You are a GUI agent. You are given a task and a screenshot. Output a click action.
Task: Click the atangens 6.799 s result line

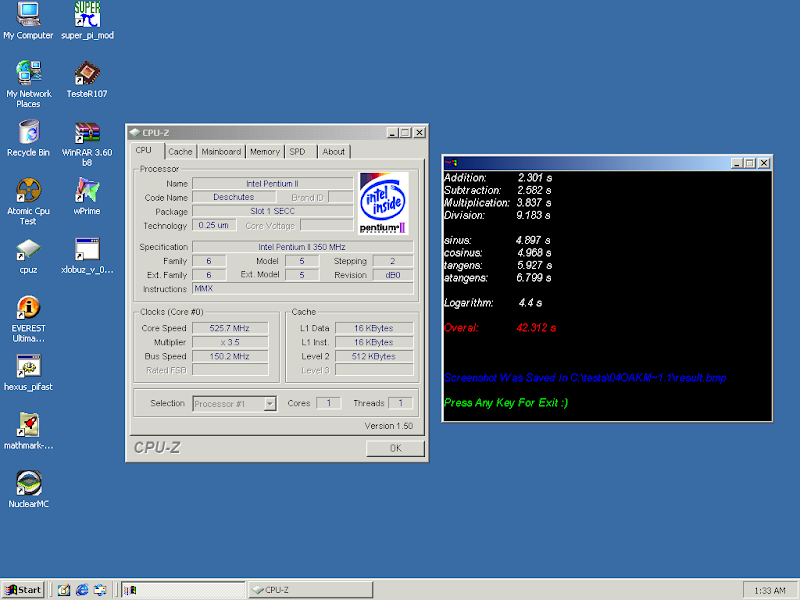(498, 278)
